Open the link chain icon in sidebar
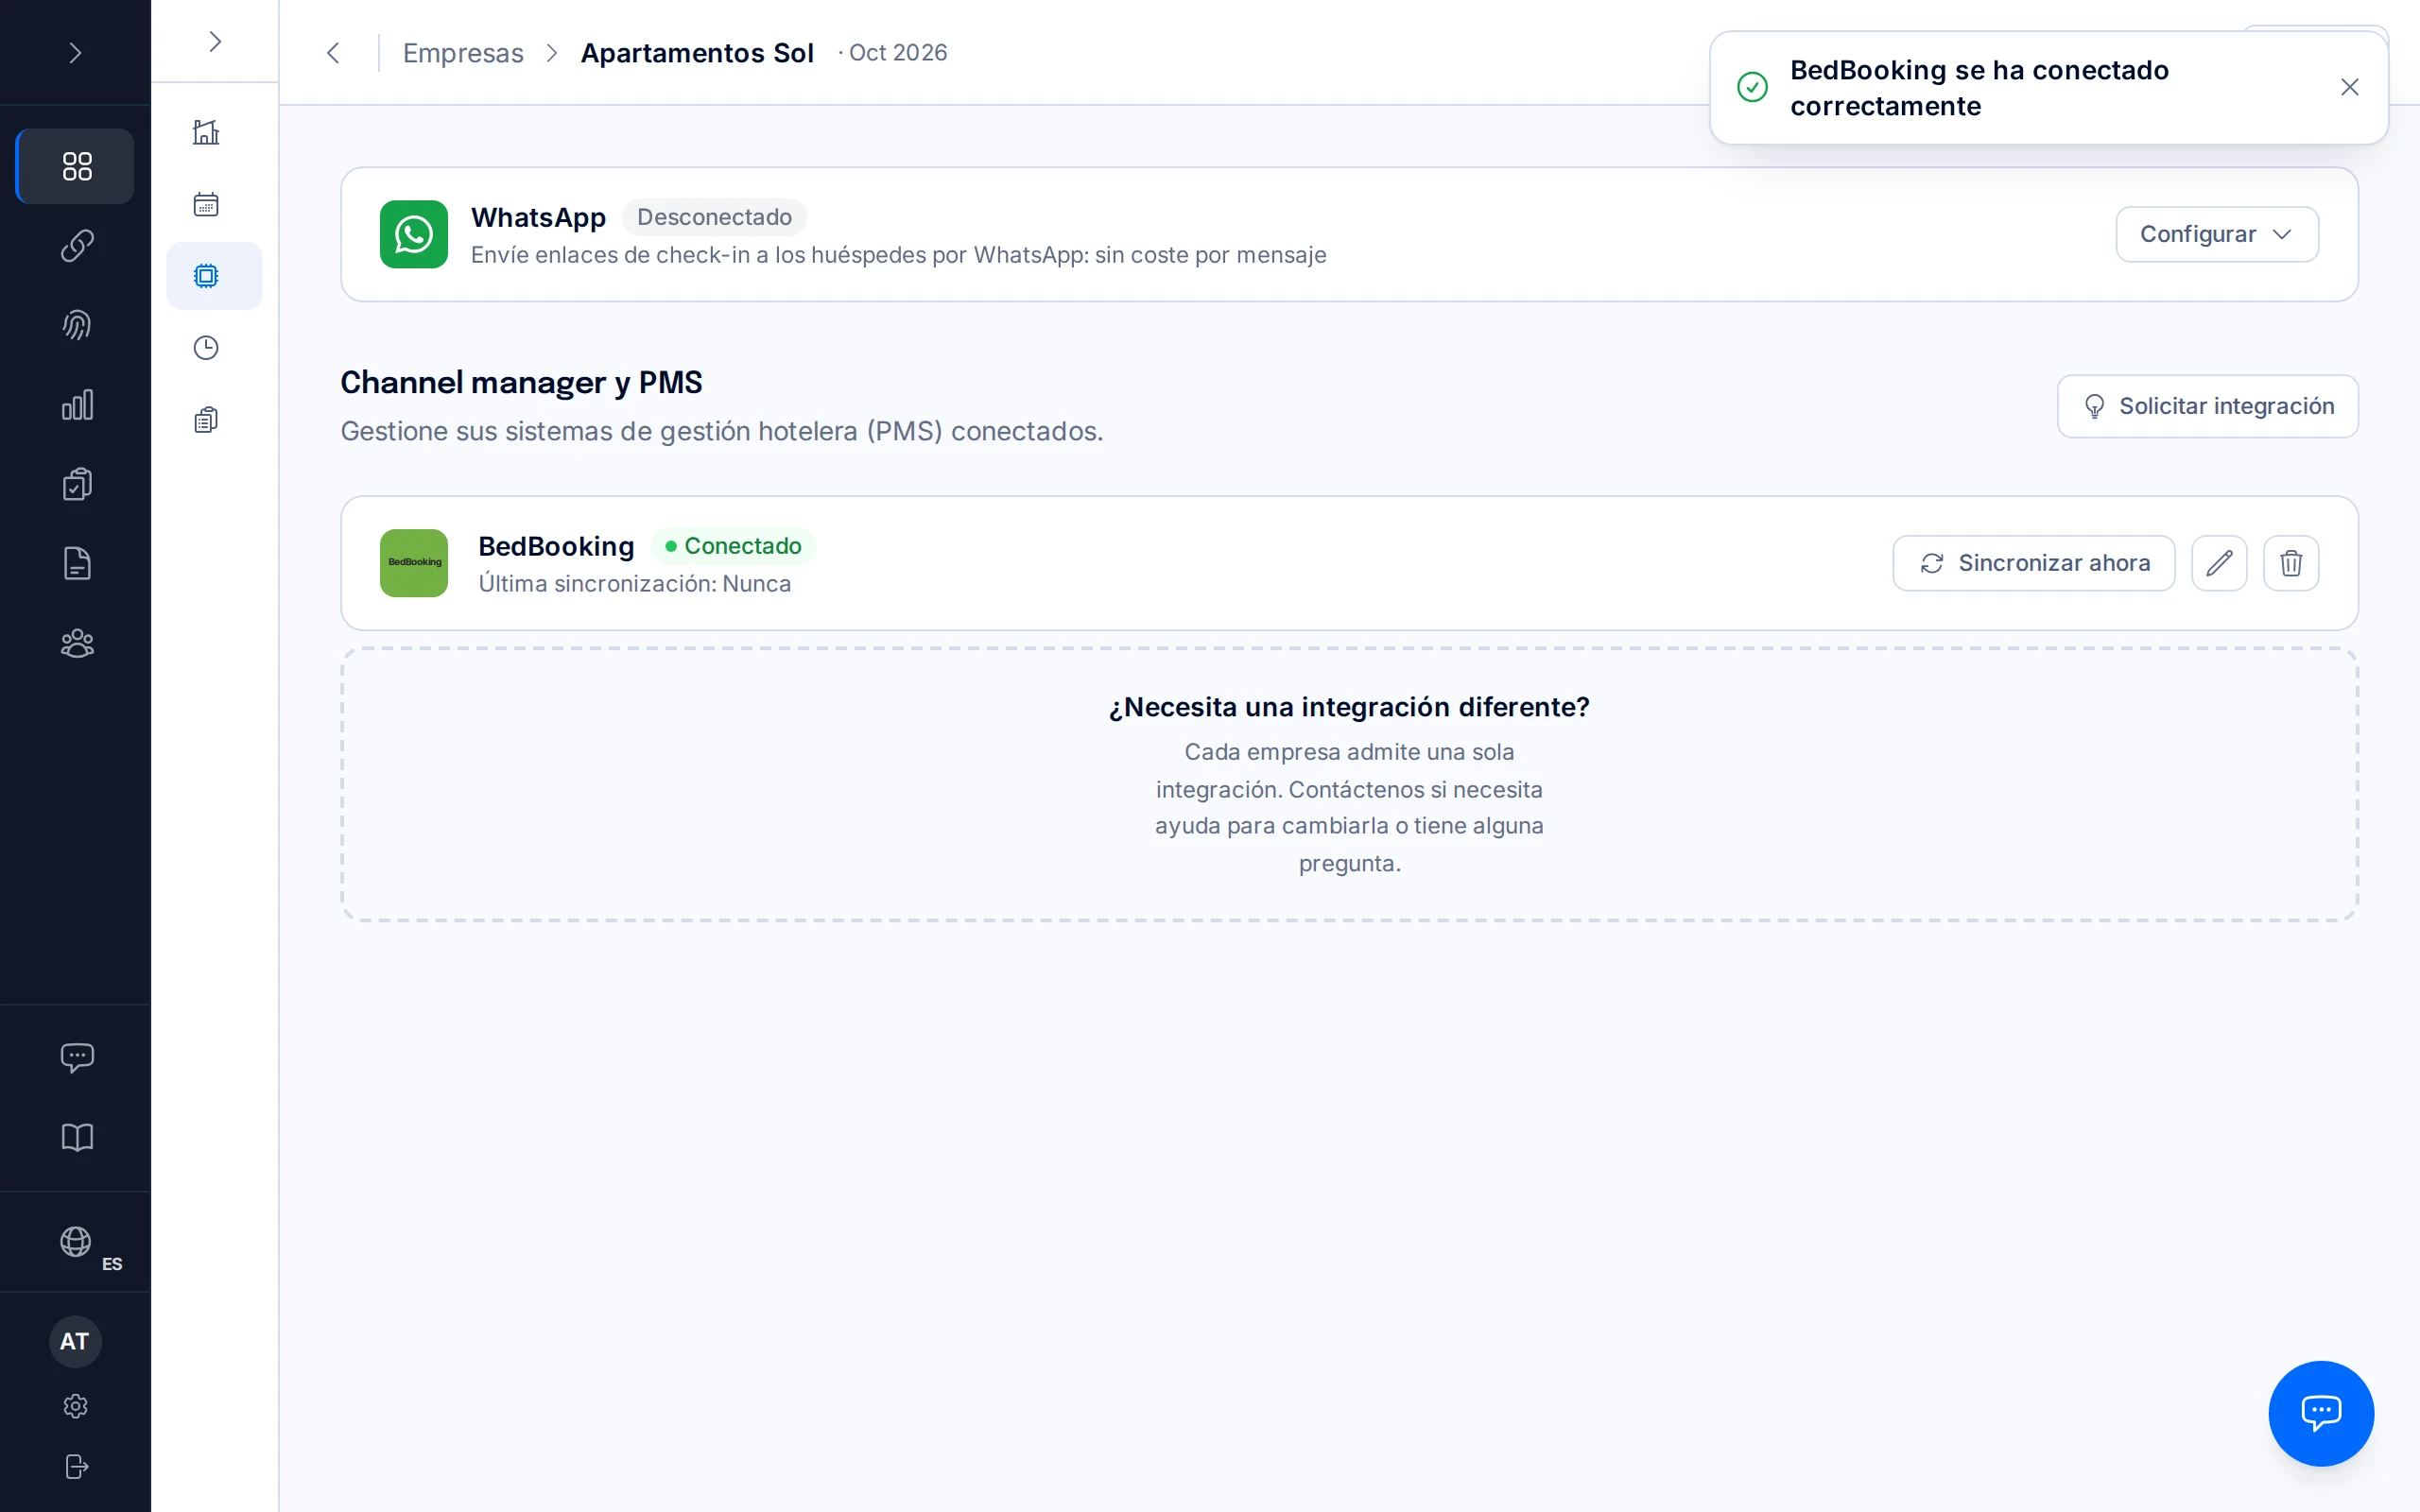This screenshot has width=2420, height=1512. 76,246
